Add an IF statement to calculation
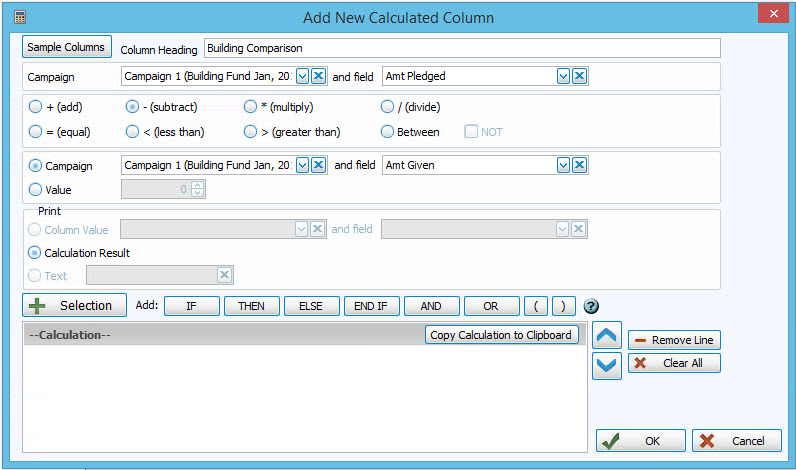Viewport: 796px width, 470px height. pyautogui.click(x=191, y=306)
